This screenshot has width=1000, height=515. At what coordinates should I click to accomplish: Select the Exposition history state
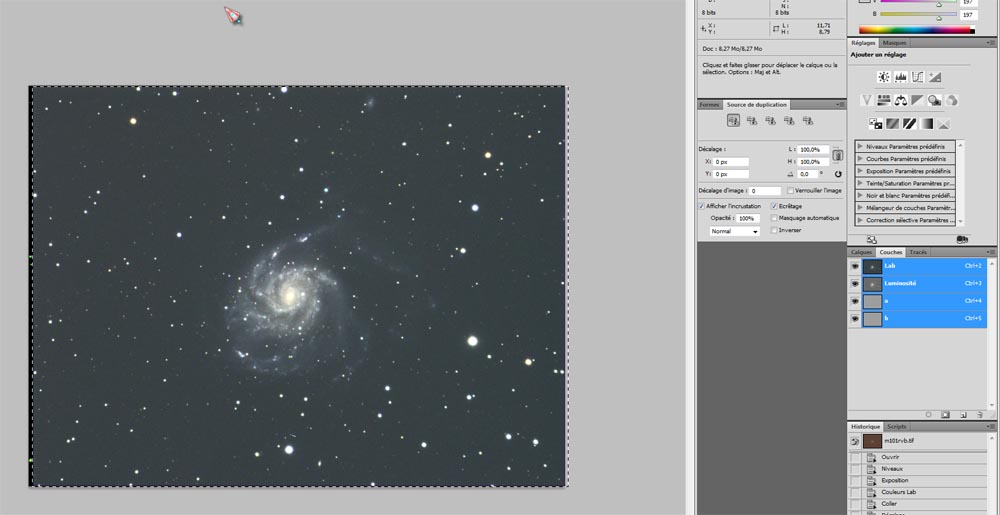895,480
